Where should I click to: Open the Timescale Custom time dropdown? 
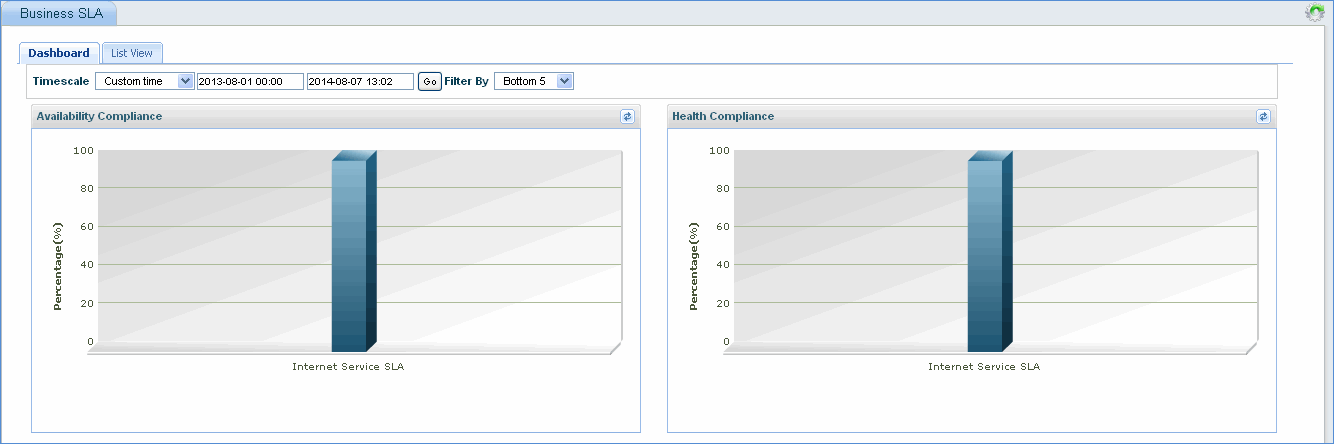click(x=145, y=81)
